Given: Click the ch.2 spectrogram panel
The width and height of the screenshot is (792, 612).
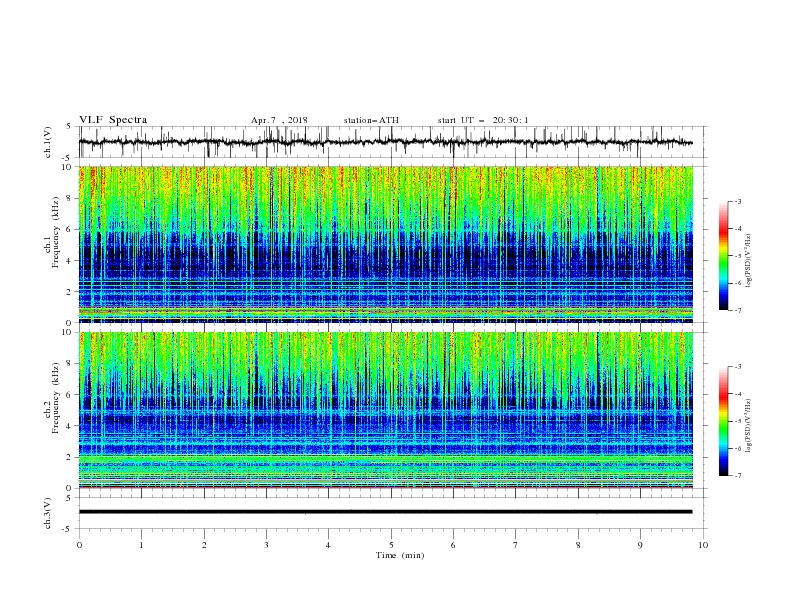Looking at the screenshot, I should [385, 410].
